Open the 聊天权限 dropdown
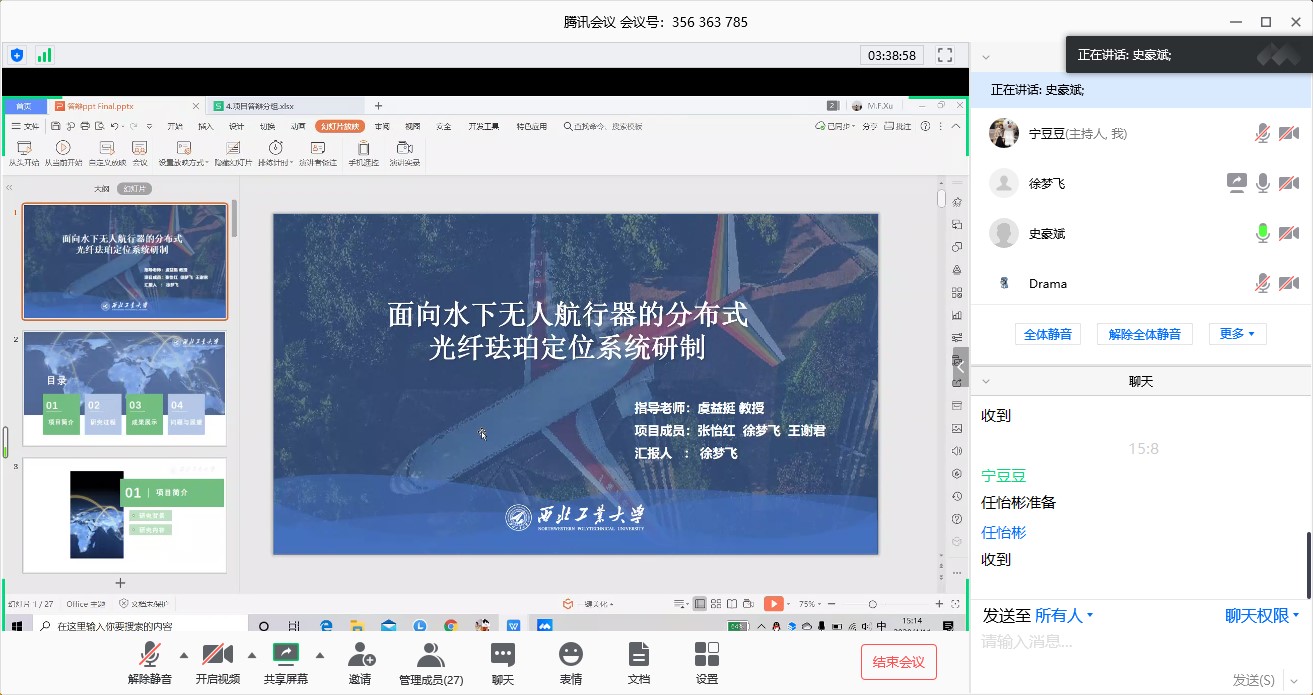1313x695 pixels. 1262,616
